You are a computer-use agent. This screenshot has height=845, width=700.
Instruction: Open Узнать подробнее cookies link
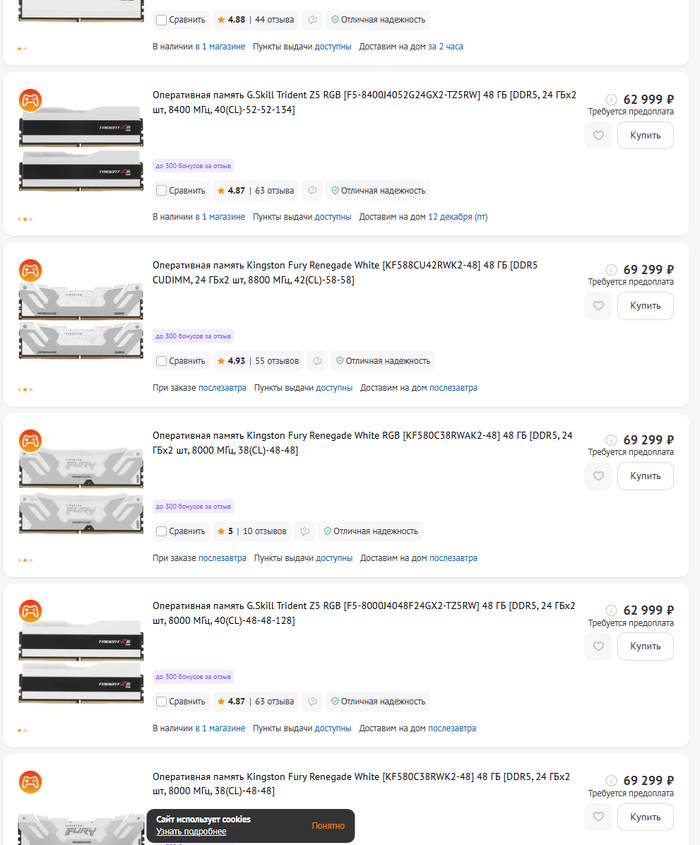(191, 832)
